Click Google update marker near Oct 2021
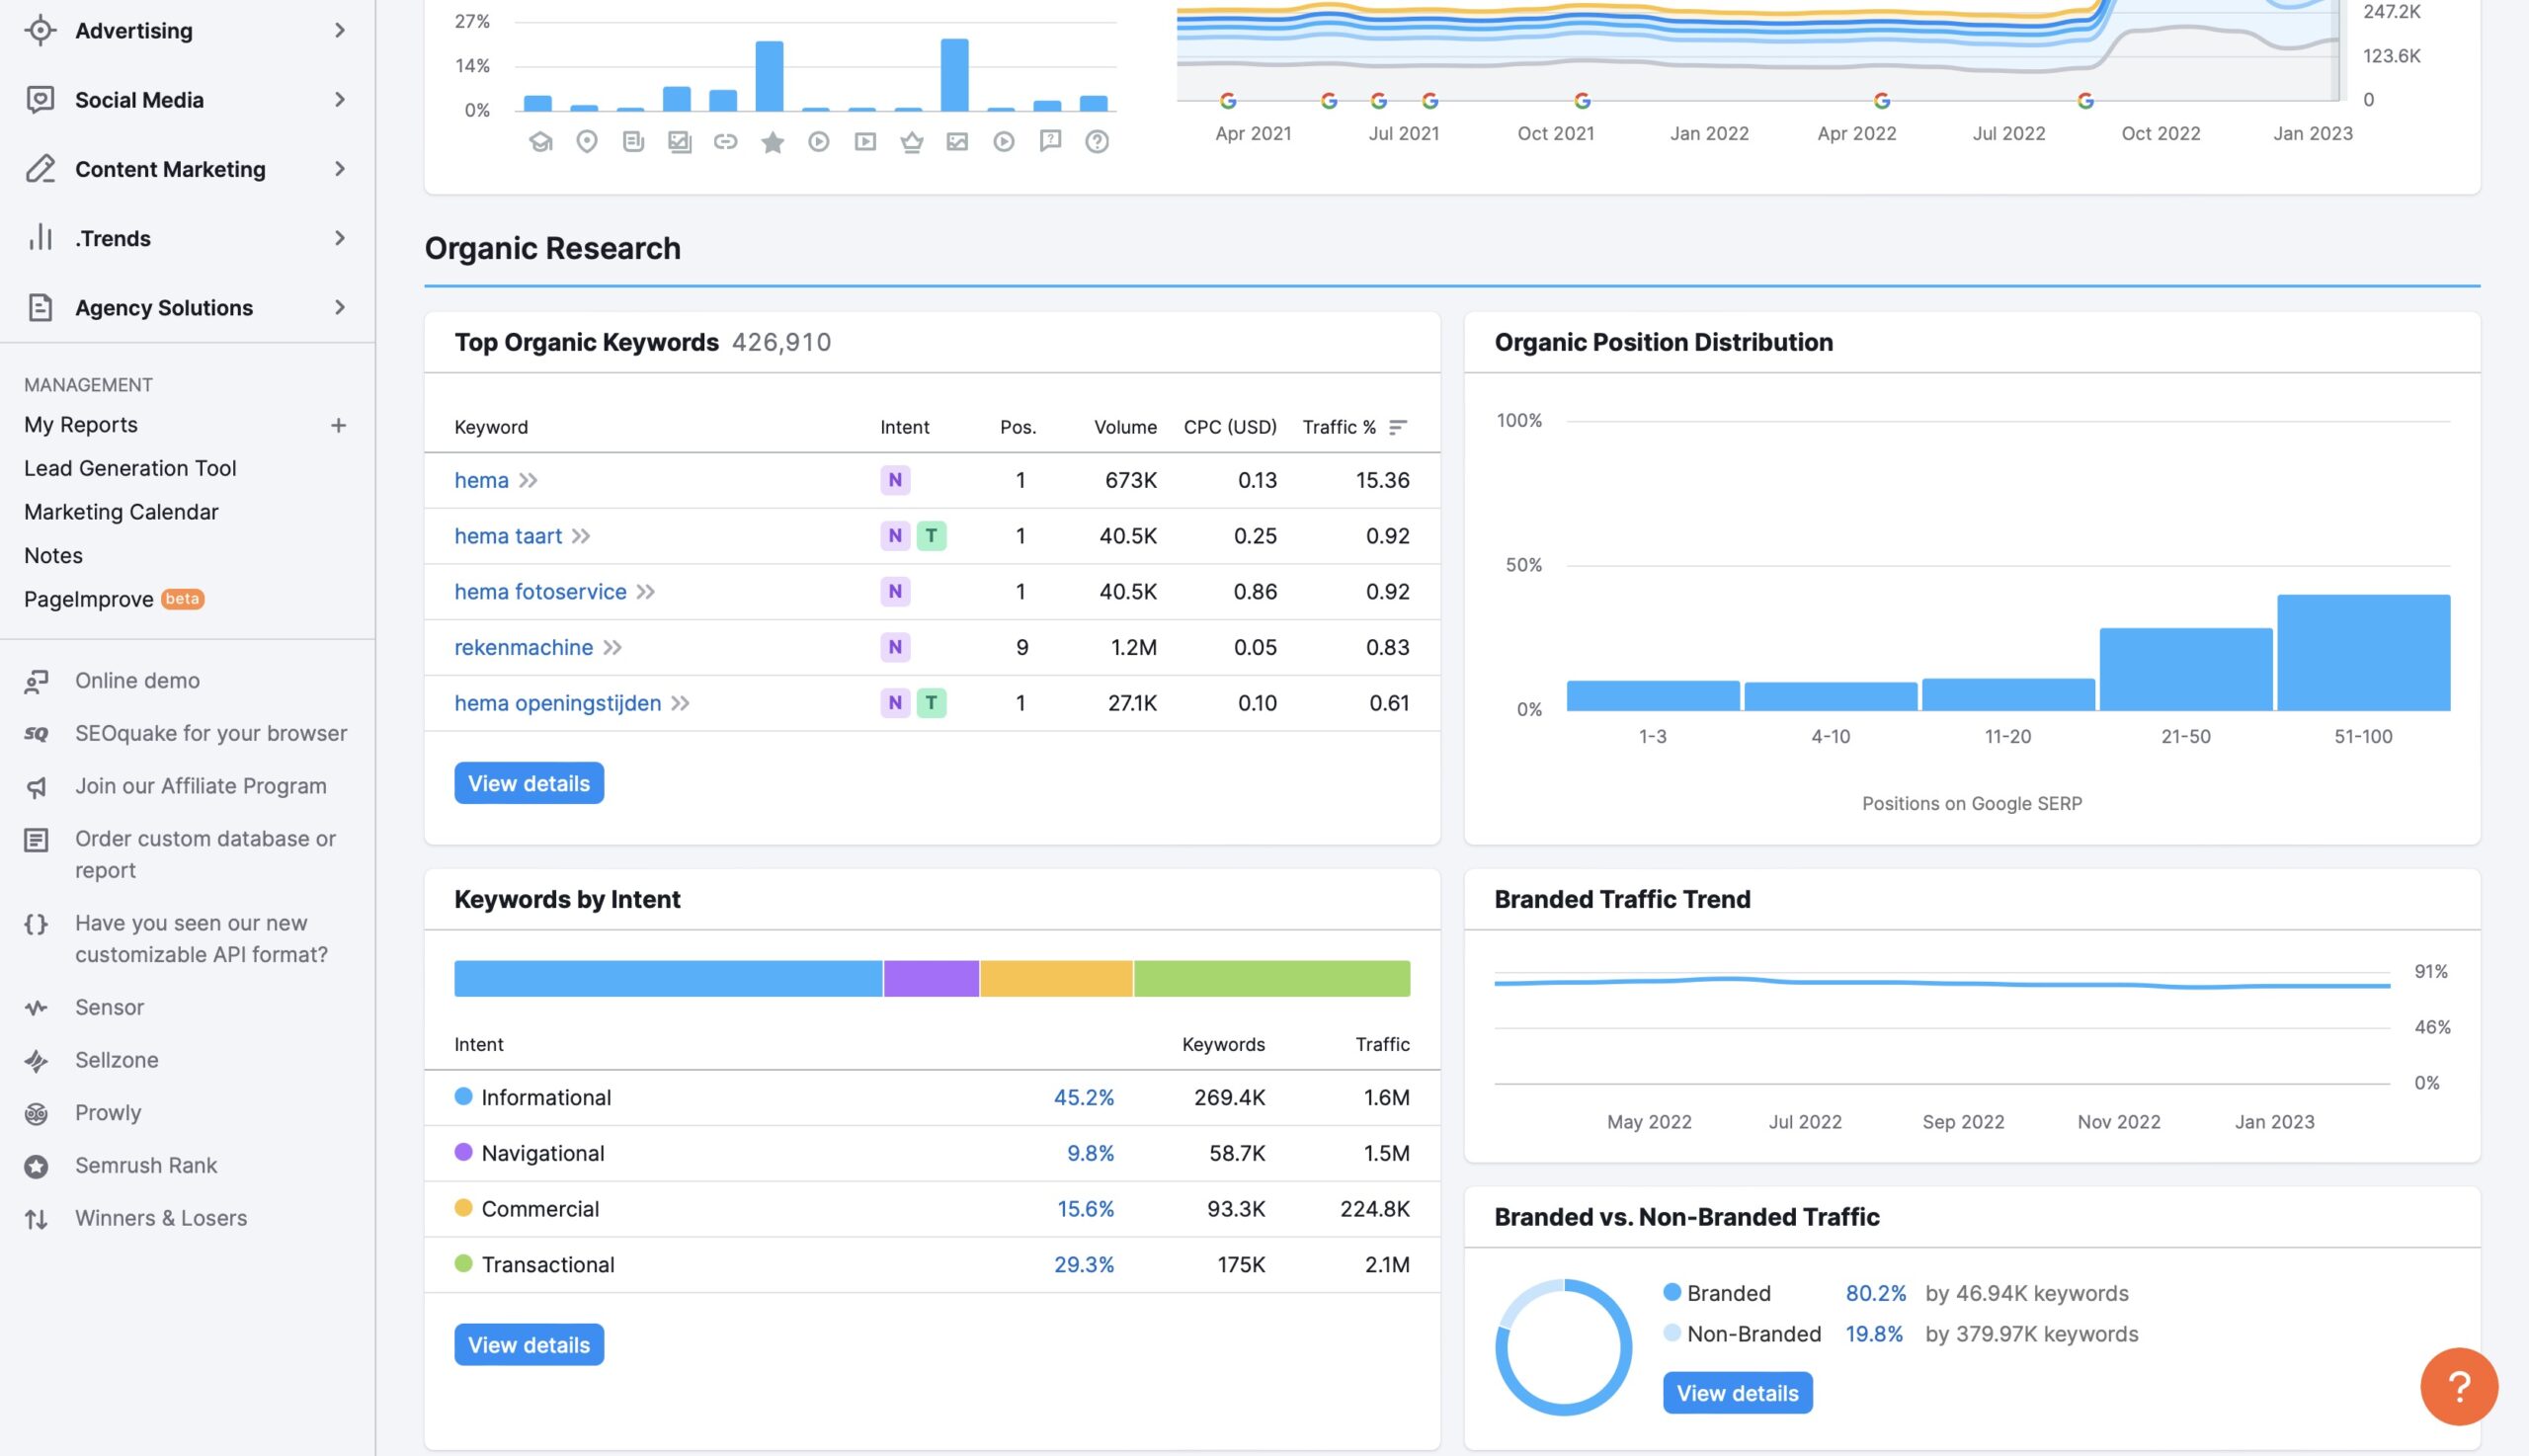This screenshot has width=2529, height=1456. tap(1582, 101)
